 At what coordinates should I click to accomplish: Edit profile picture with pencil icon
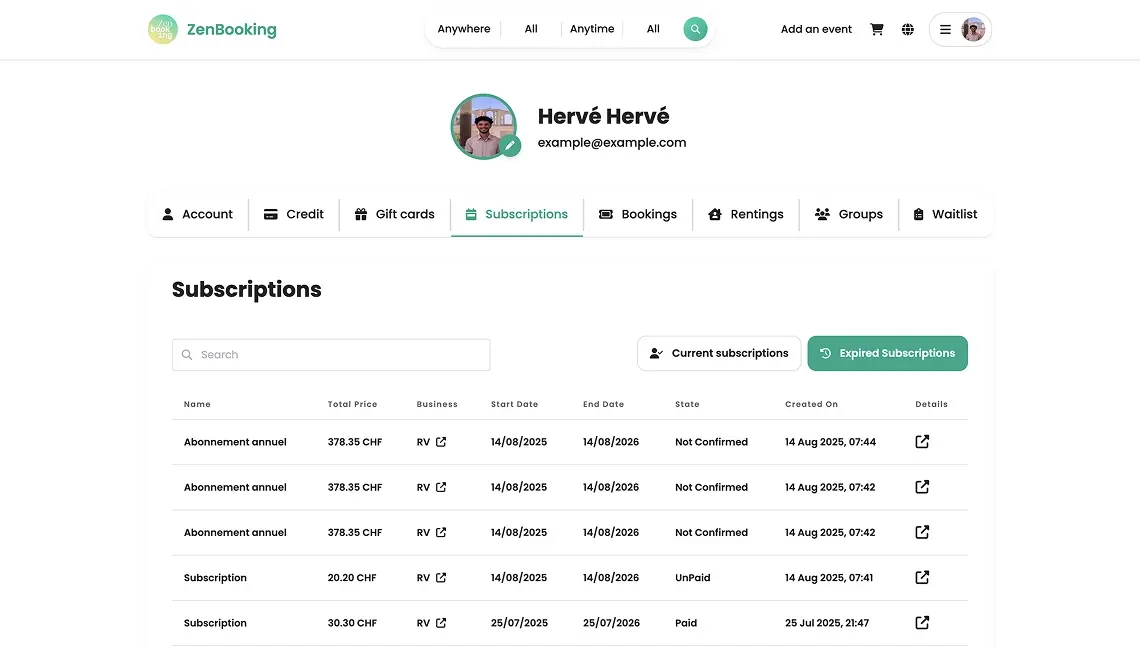pos(510,145)
